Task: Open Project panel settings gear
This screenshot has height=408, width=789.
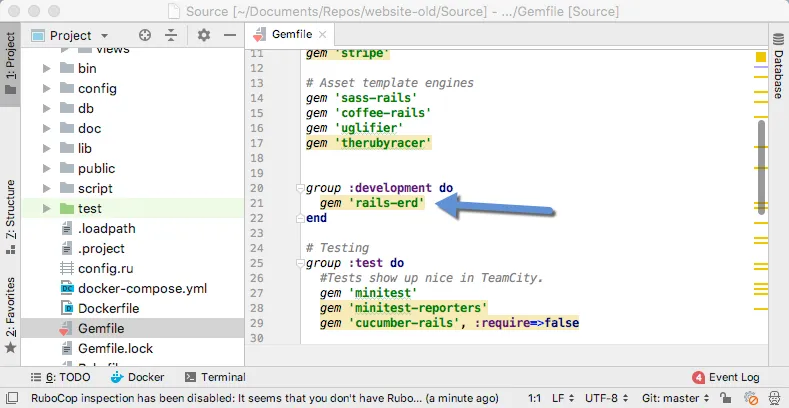Action: pos(204,35)
